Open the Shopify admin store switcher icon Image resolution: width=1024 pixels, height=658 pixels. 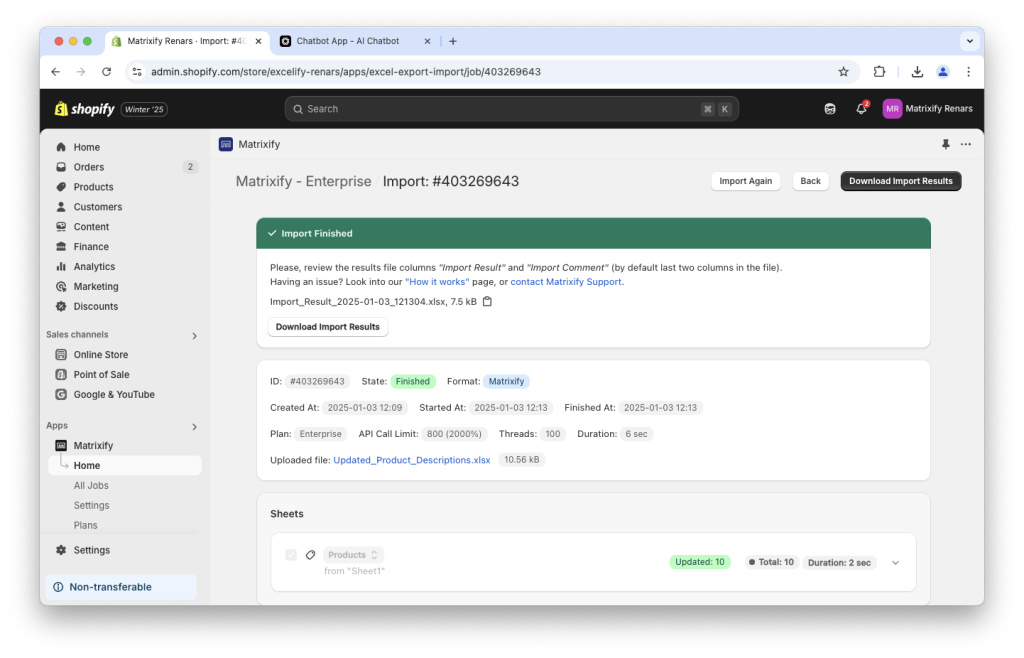(x=830, y=108)
